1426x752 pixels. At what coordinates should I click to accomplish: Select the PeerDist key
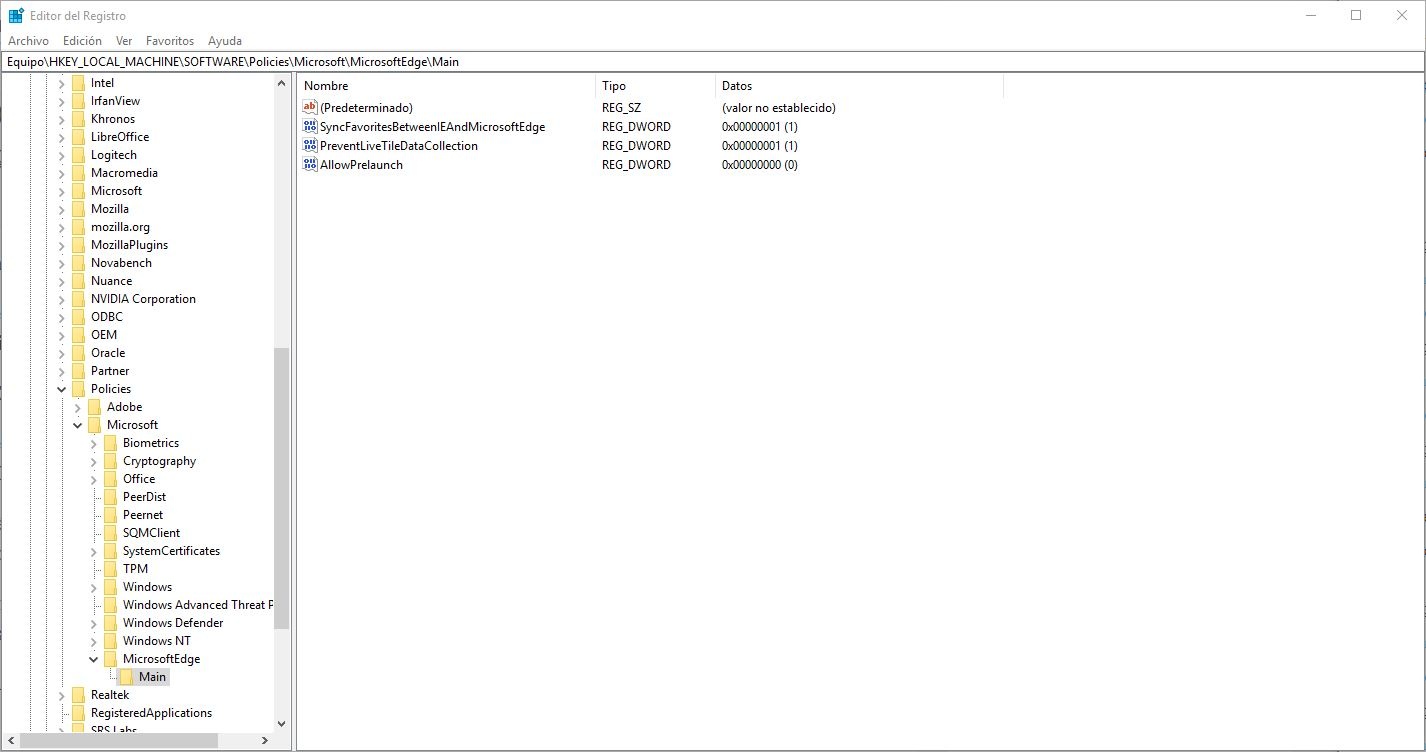[x=144, y=497]
